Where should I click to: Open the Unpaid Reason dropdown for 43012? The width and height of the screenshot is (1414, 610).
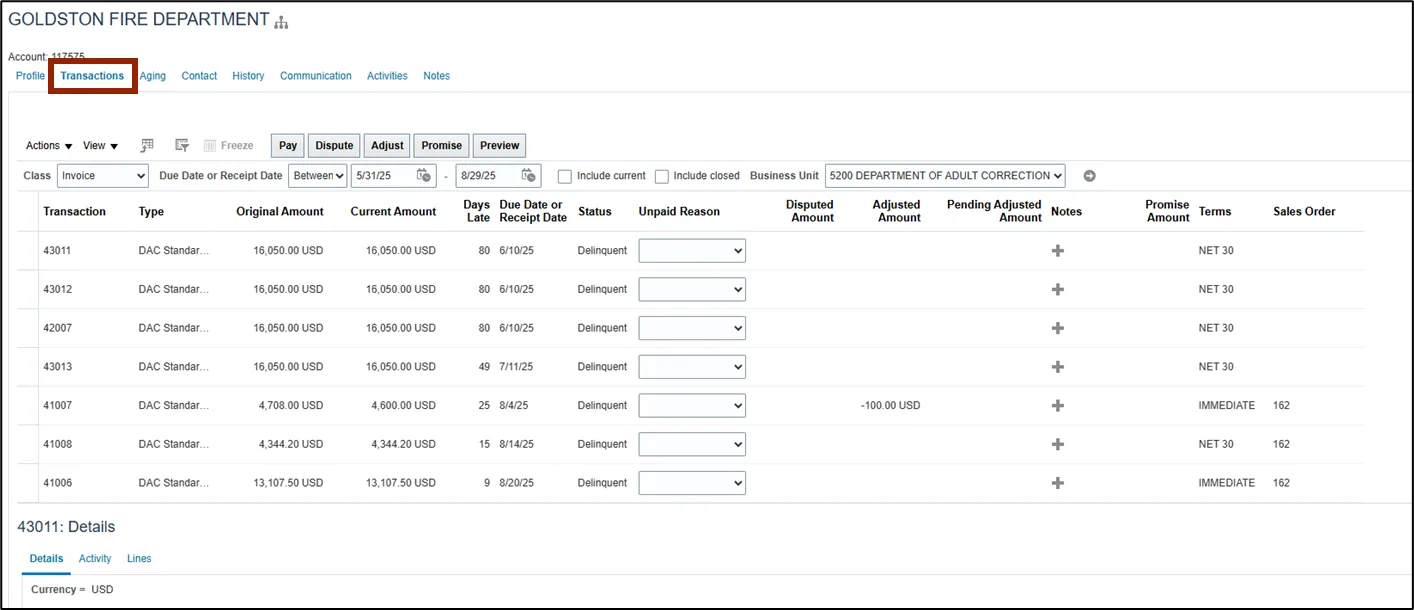[x=692, y=290]
